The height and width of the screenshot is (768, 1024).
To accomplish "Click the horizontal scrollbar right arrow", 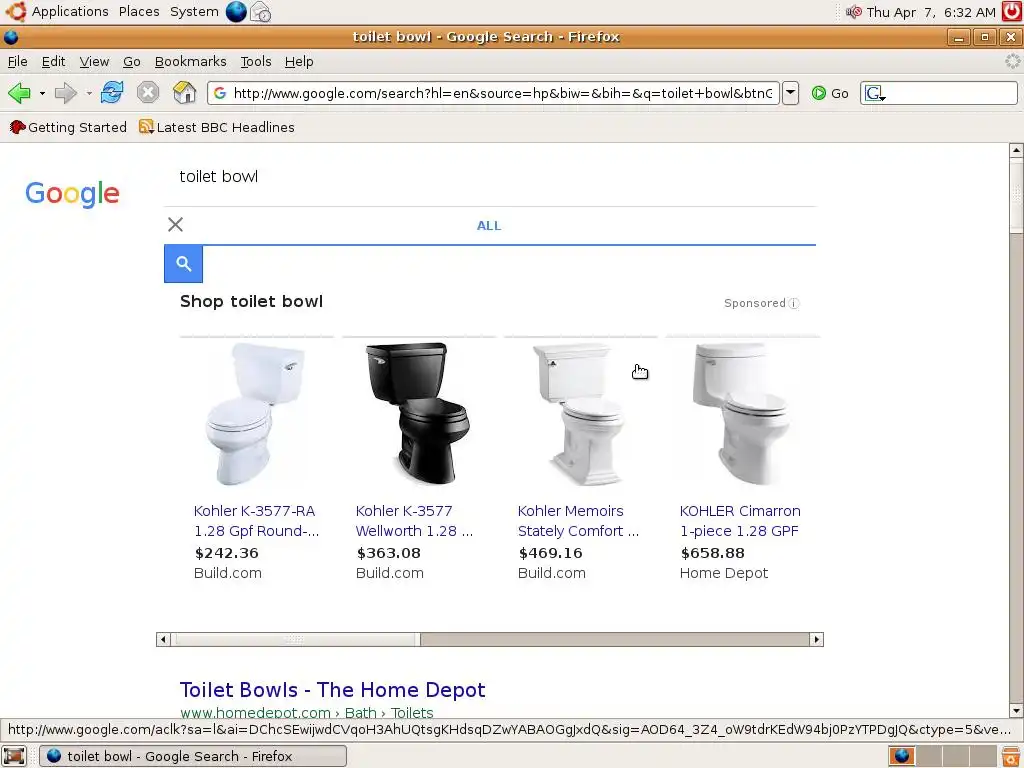I will pyautogui.click(x=816, y=639).
